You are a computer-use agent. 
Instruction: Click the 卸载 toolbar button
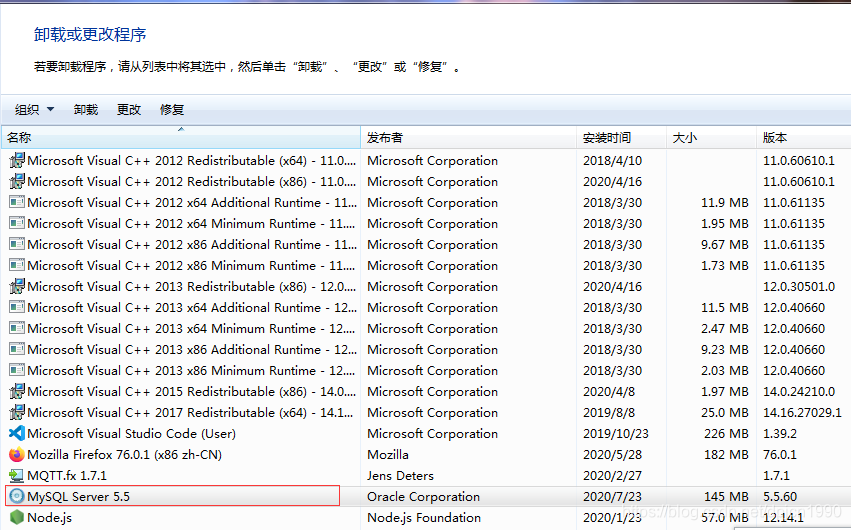(86, 110)
